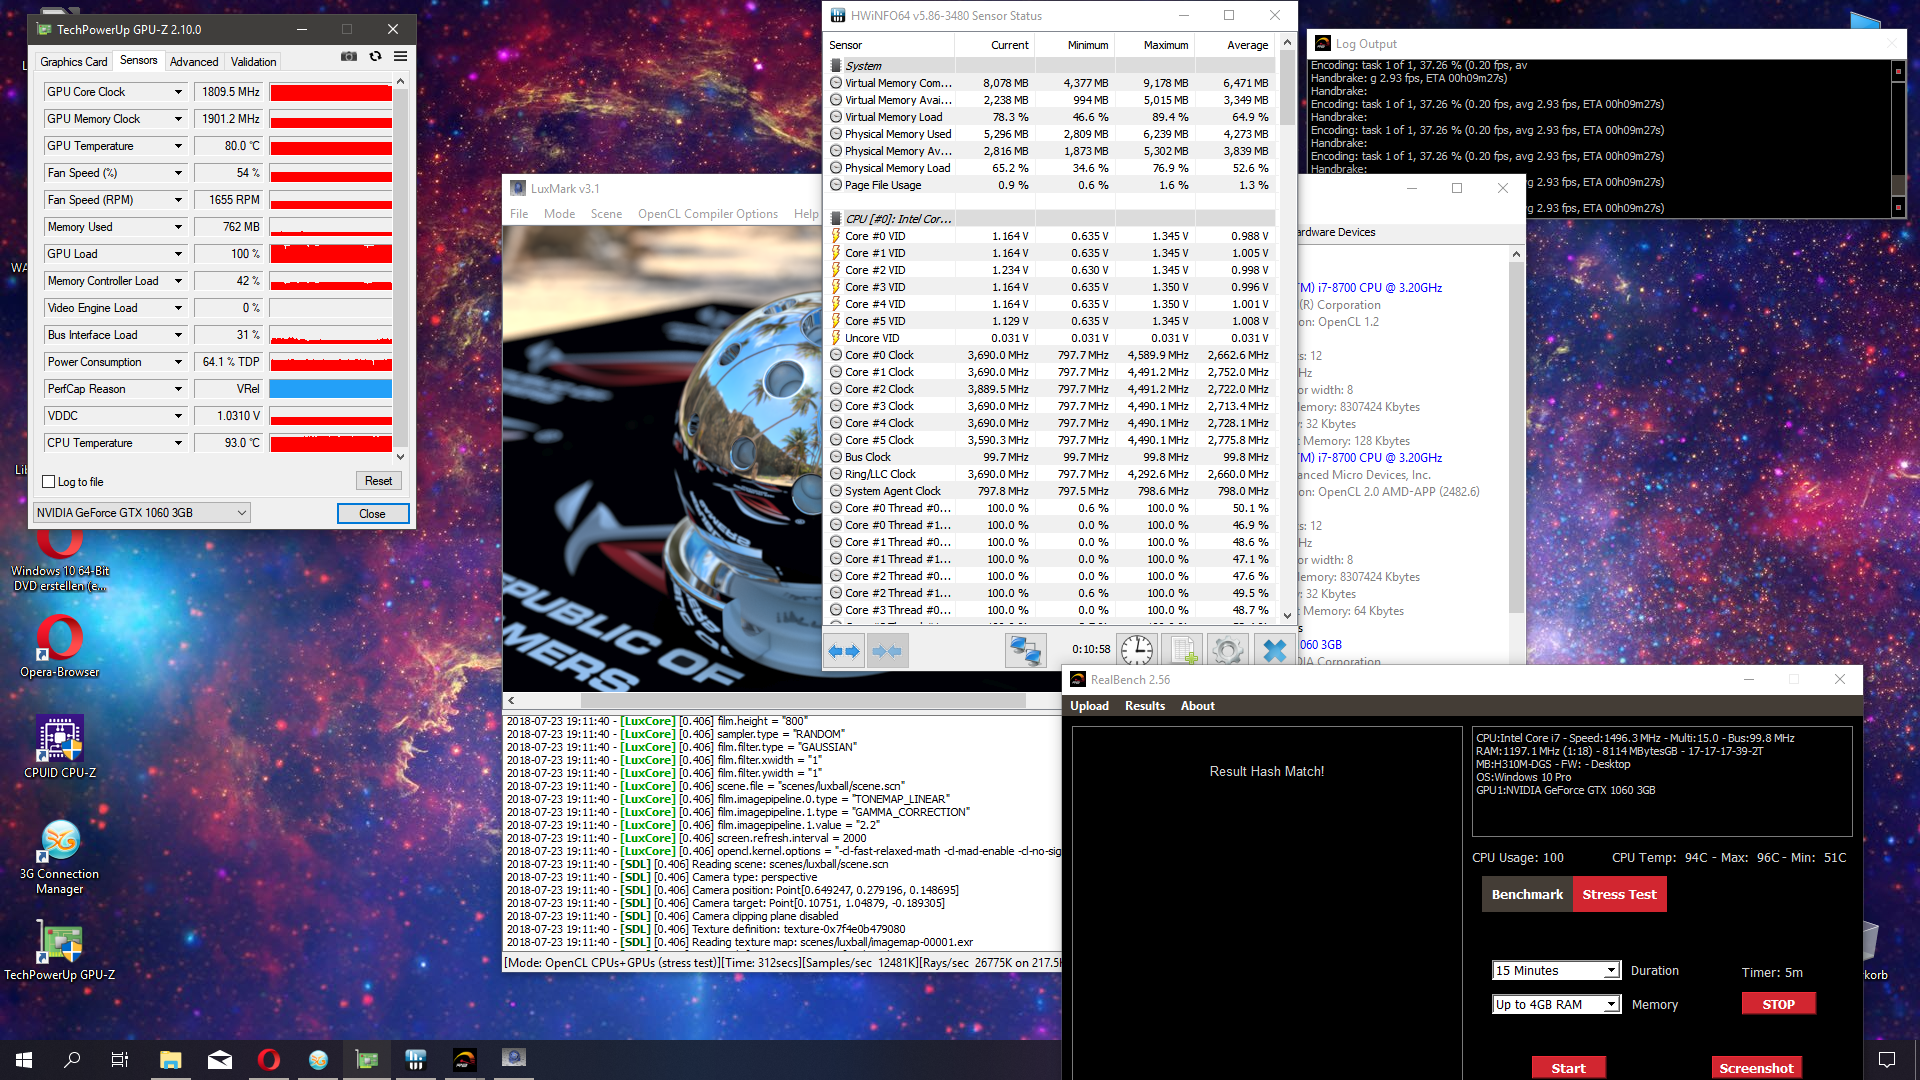Click the GPU-Z Reset button
1920x1080 pixels.
378,481
